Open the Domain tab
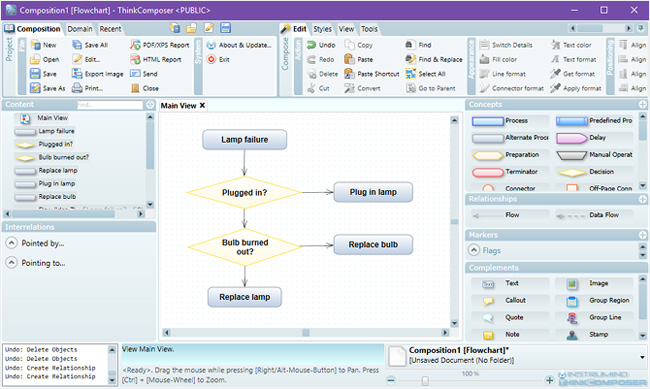 (80, 29)
